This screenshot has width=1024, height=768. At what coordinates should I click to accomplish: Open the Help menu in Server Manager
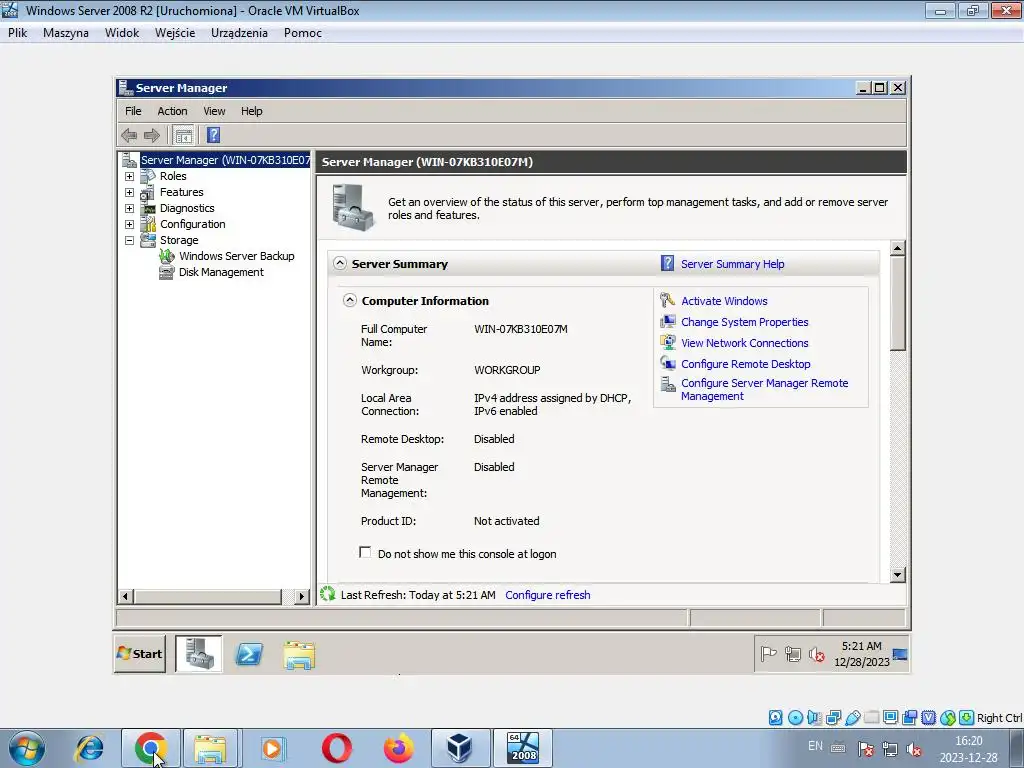251,111
